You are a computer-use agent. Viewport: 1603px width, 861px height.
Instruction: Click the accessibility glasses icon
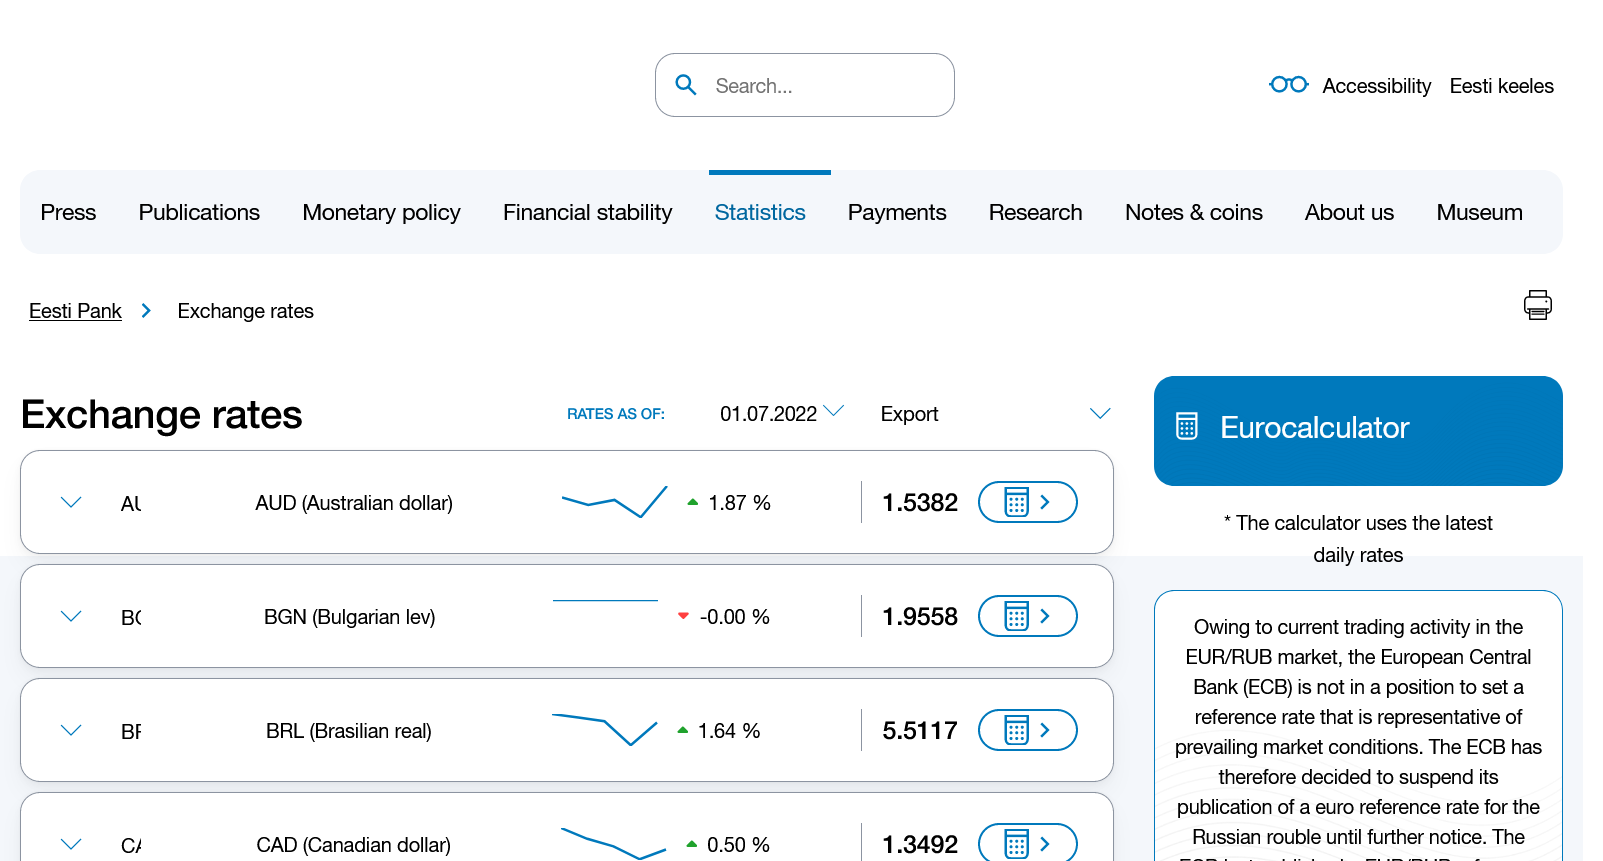(x=1288, y=85)
